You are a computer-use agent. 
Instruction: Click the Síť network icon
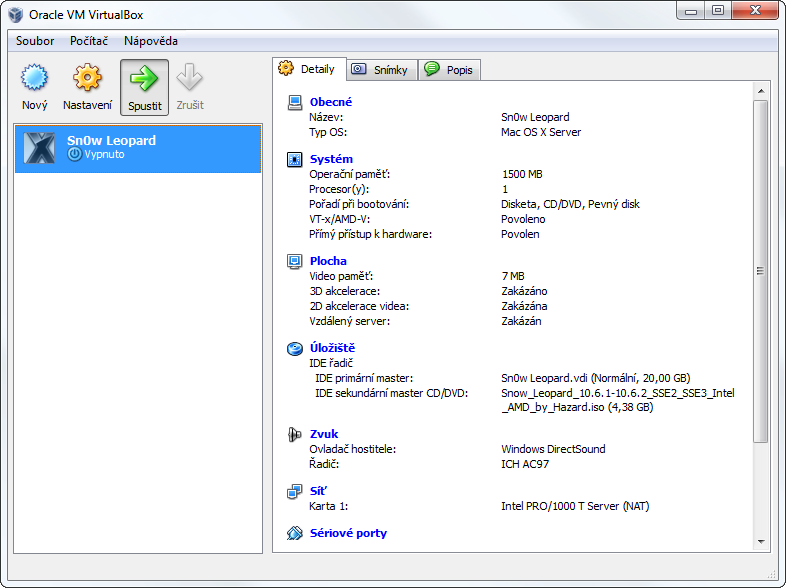tap(294, 491)
